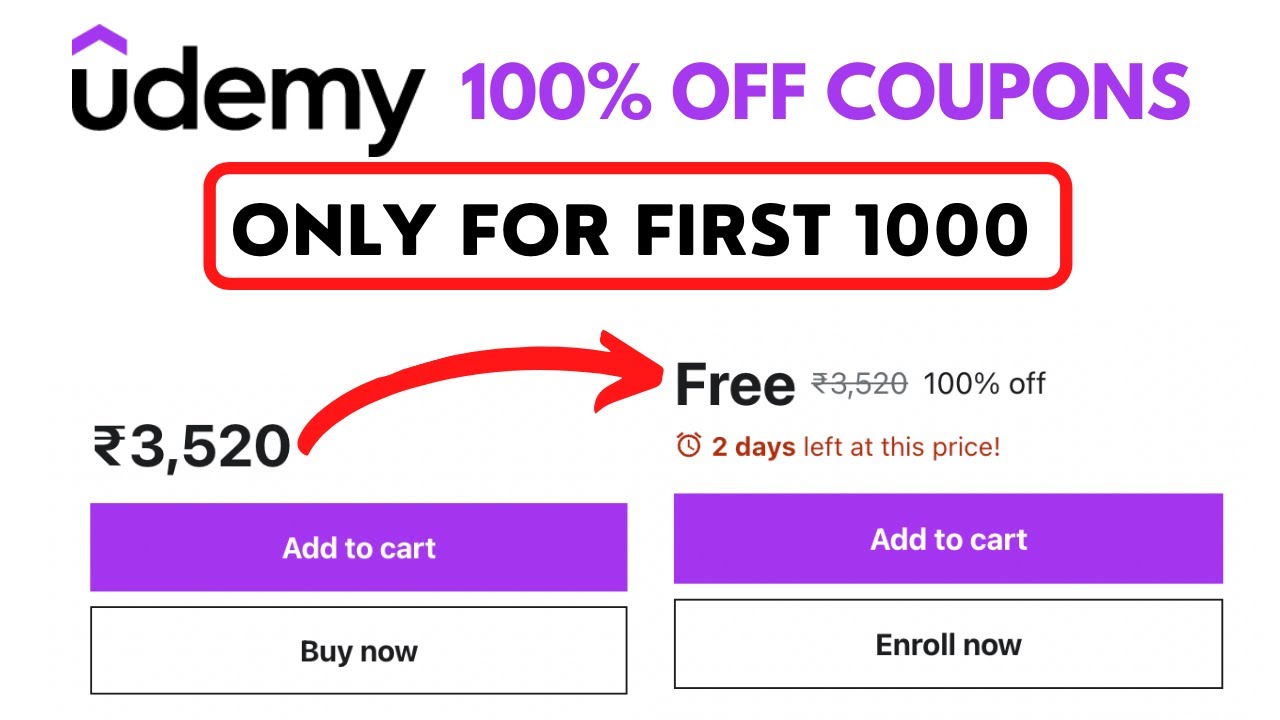The height and width of the screenshot is (720, 1280).
Task: Click the 100% off label next to Free
Action: click(985, 383)
